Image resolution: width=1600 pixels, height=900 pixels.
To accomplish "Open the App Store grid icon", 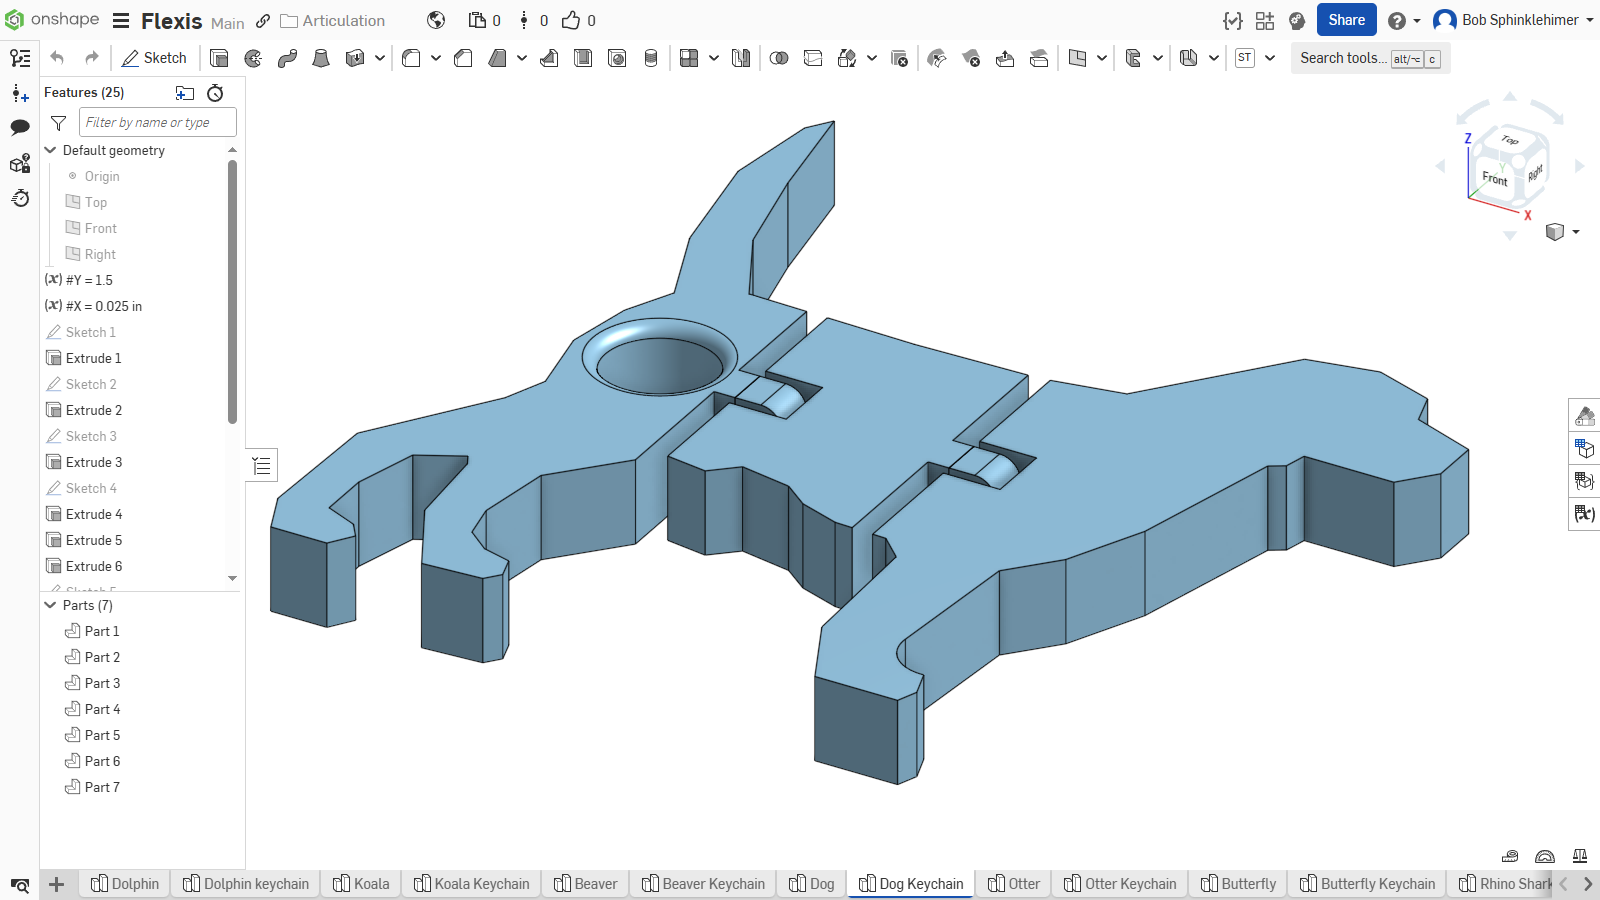I will pos(1265,20).
